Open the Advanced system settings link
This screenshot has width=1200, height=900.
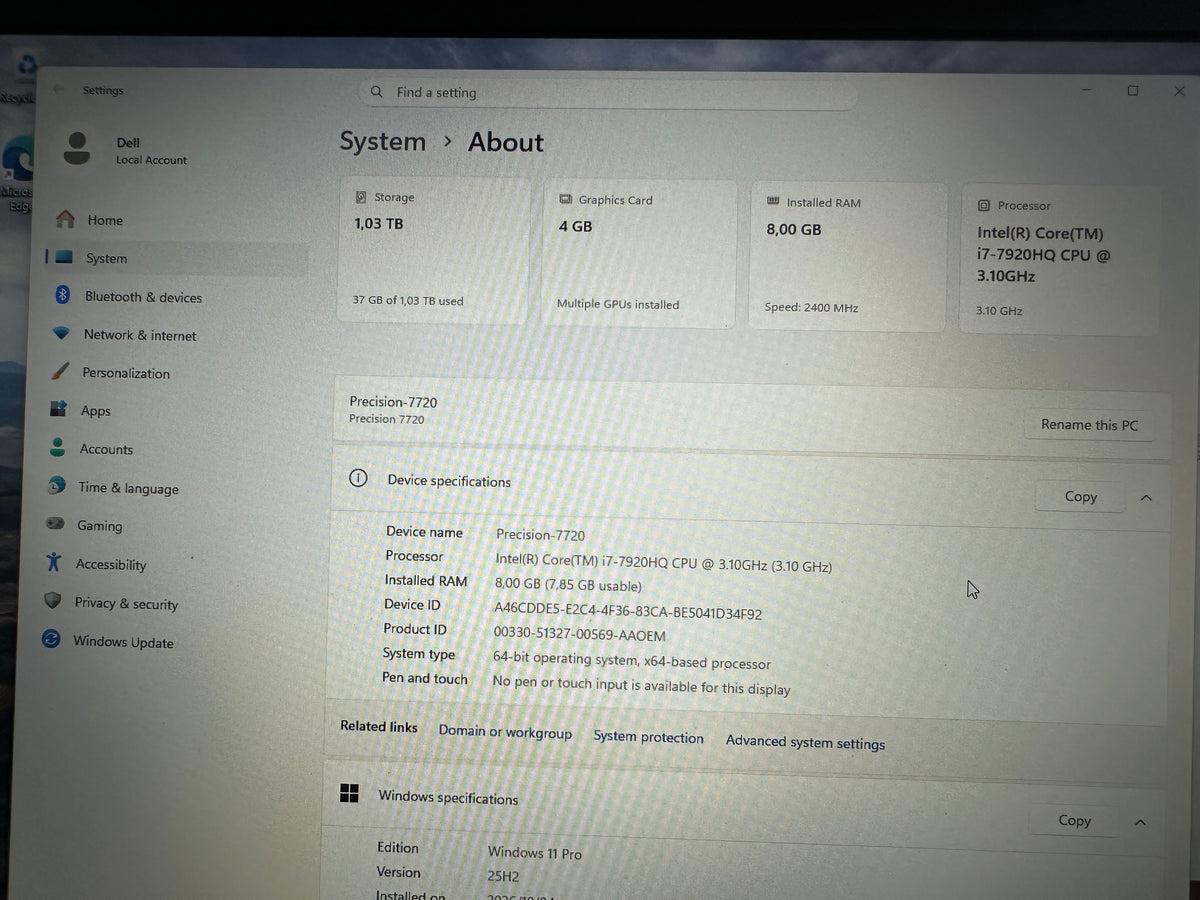805,742
